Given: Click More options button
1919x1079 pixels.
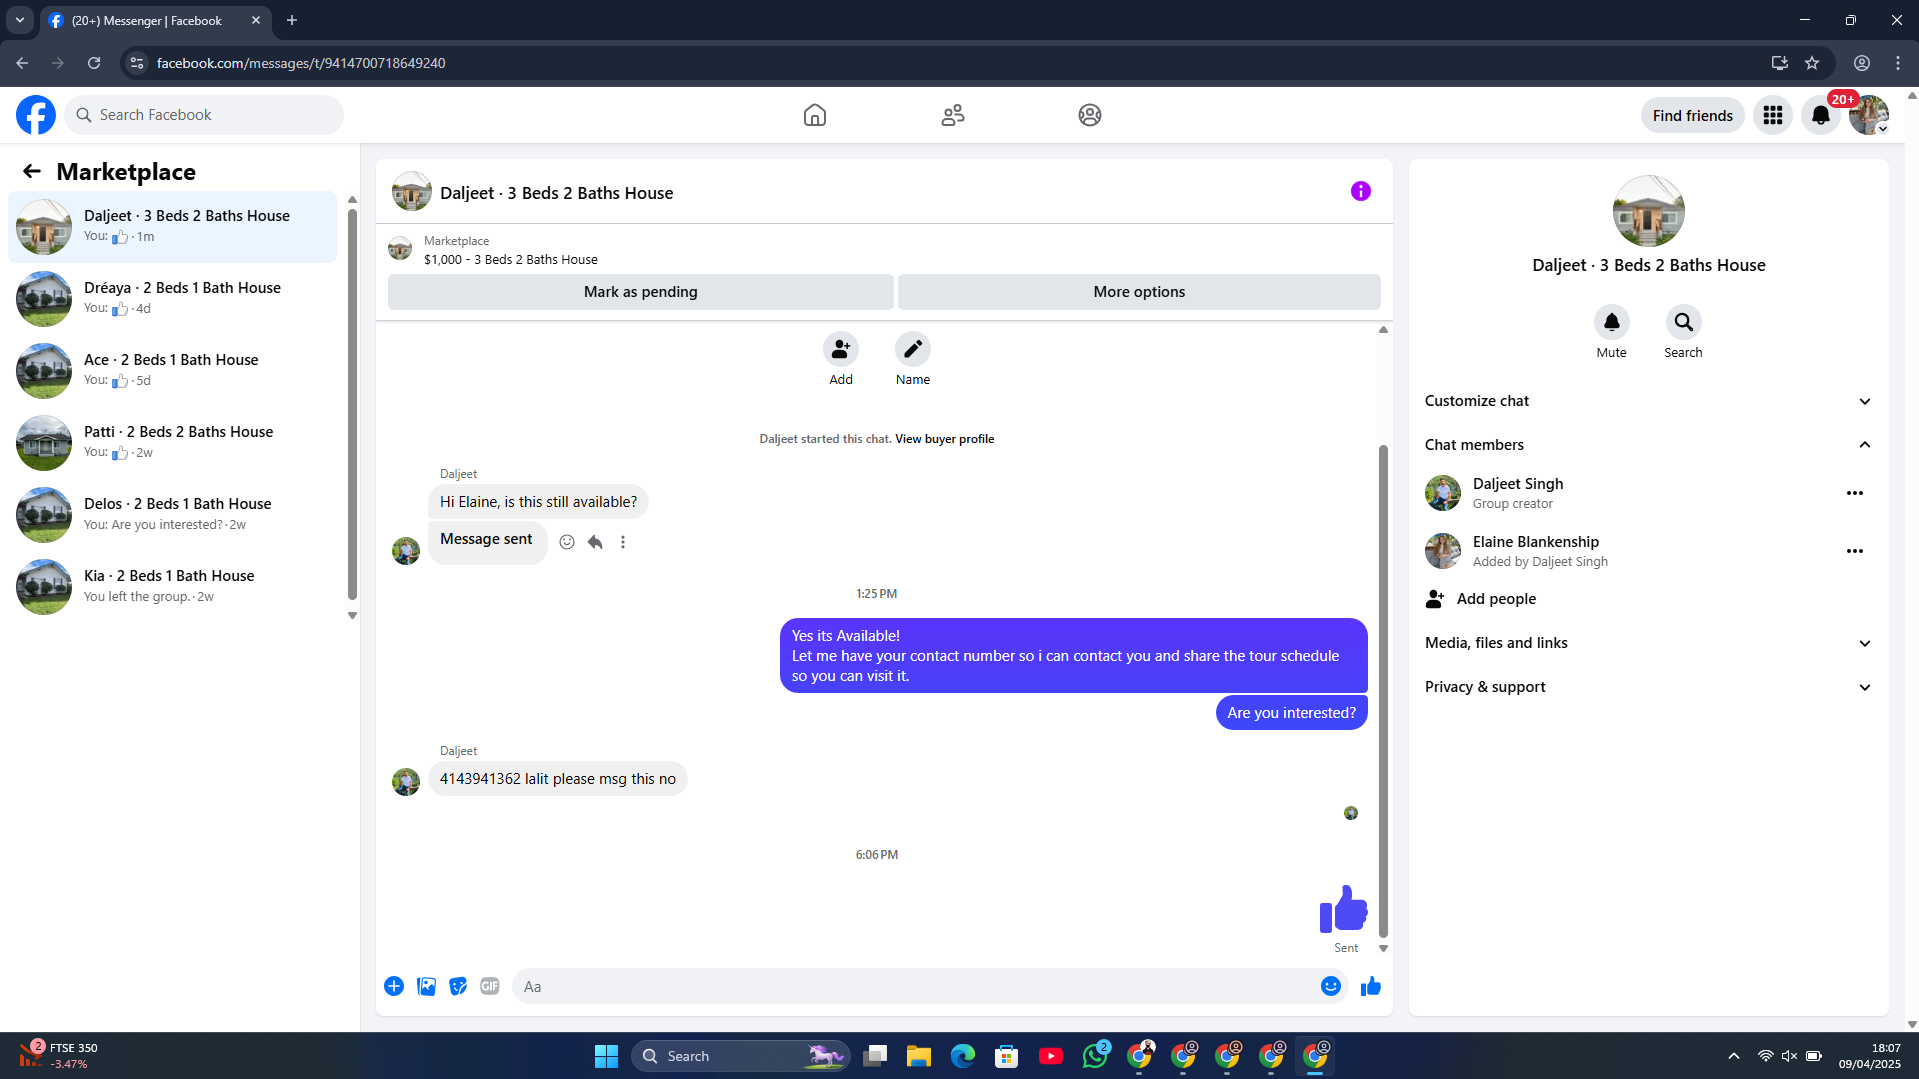Looking at the screenshot, I should coord(1139,292).
